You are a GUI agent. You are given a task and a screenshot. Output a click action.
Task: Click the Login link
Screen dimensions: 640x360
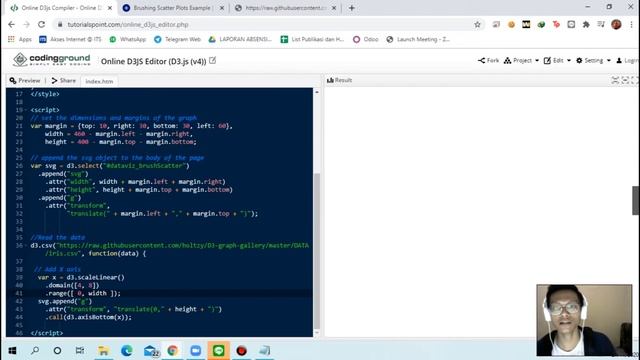click(x=628, y=60)
